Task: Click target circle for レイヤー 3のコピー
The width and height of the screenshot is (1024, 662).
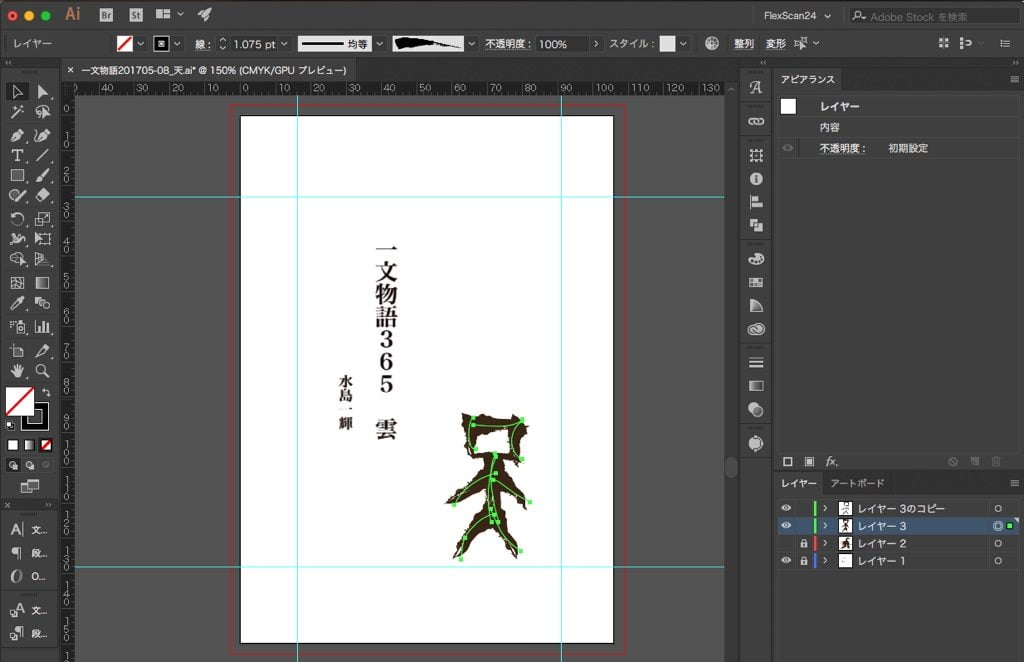Action: (998, 508)
